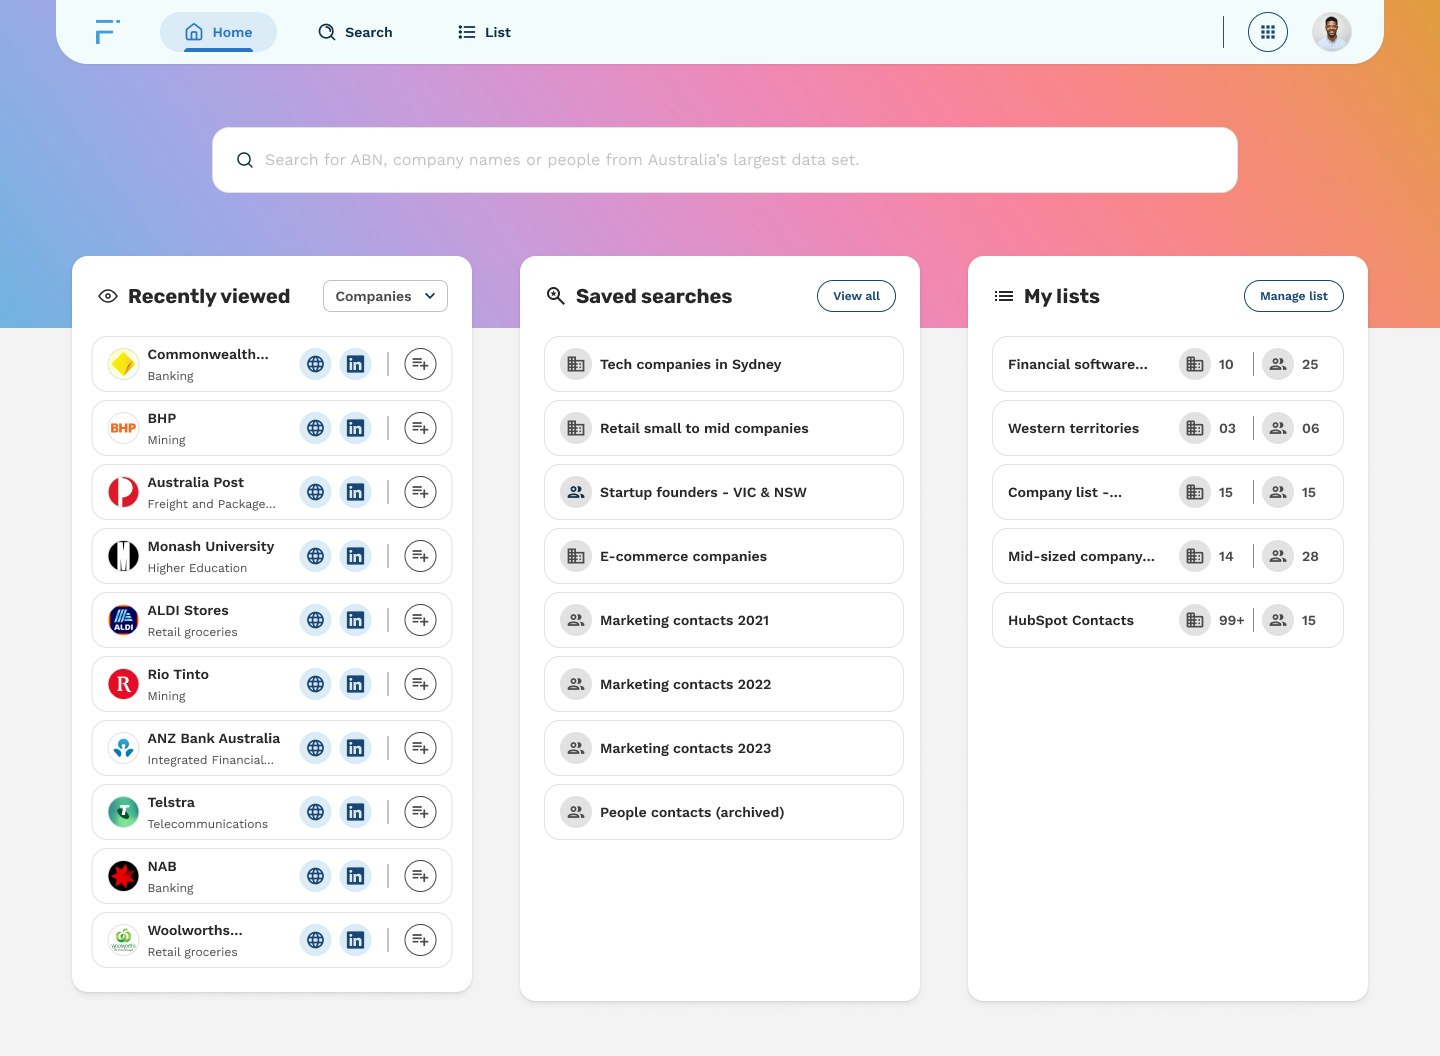Open saved search Tech companies in Sydney
Screen dimensions: 1440x1056
(x=724, y=364)
